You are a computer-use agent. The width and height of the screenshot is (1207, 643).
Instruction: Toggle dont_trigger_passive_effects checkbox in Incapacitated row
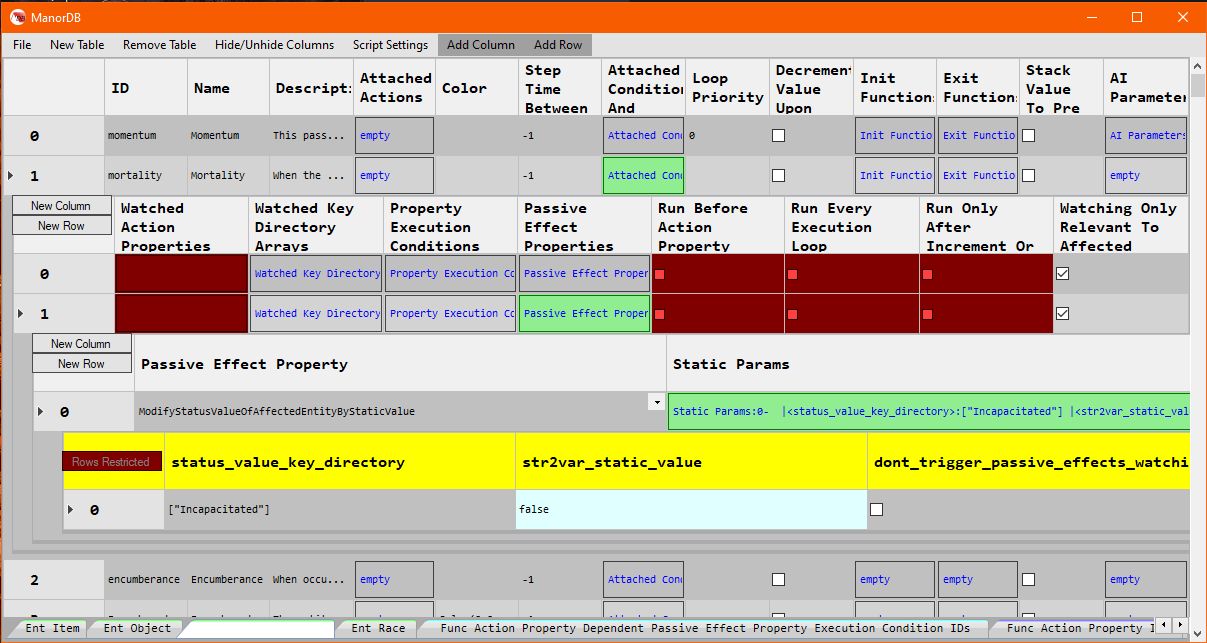(876, 509)
